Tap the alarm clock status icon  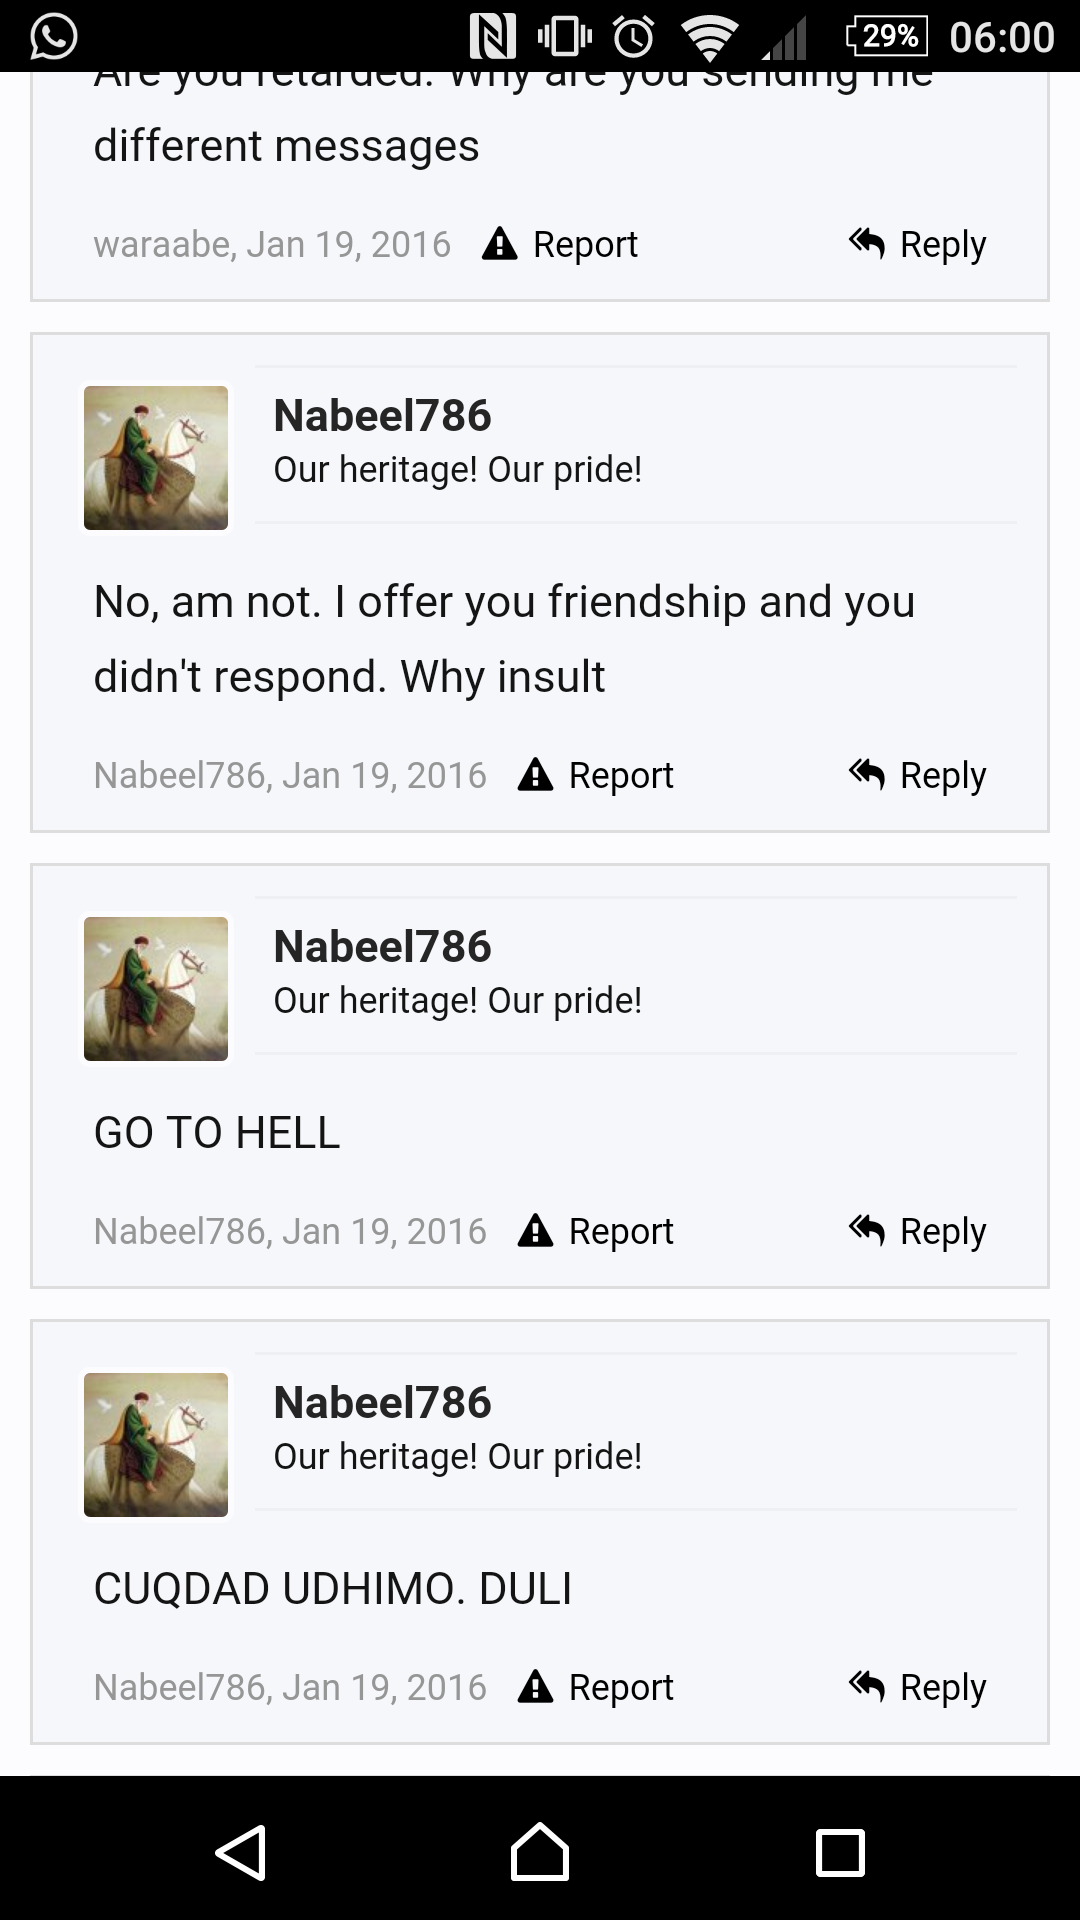point(633,37)
